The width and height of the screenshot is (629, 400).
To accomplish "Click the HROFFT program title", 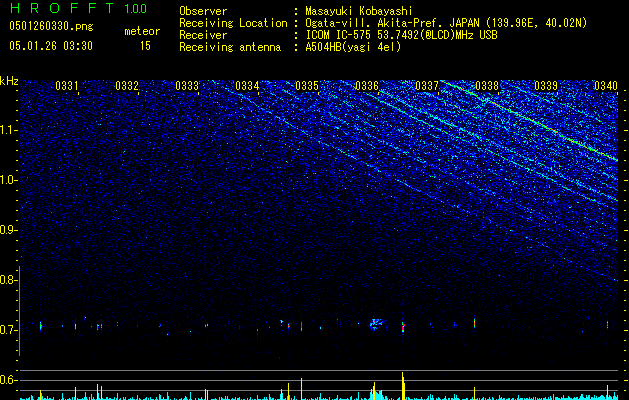I will tap(62, 8).
